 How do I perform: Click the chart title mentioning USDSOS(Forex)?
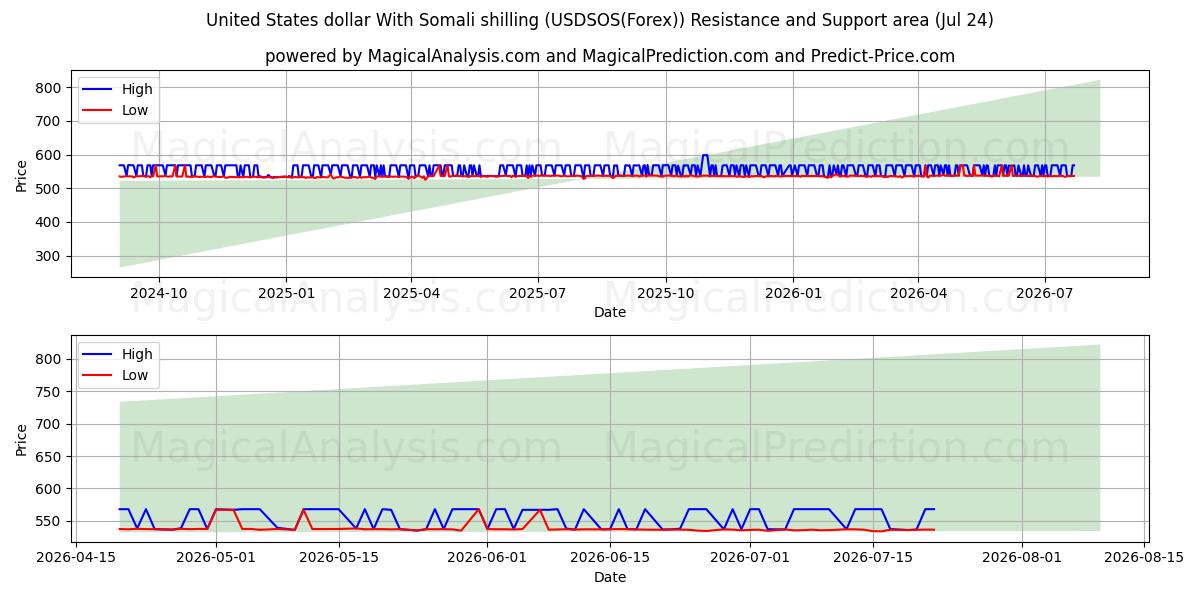coord(600,20)
